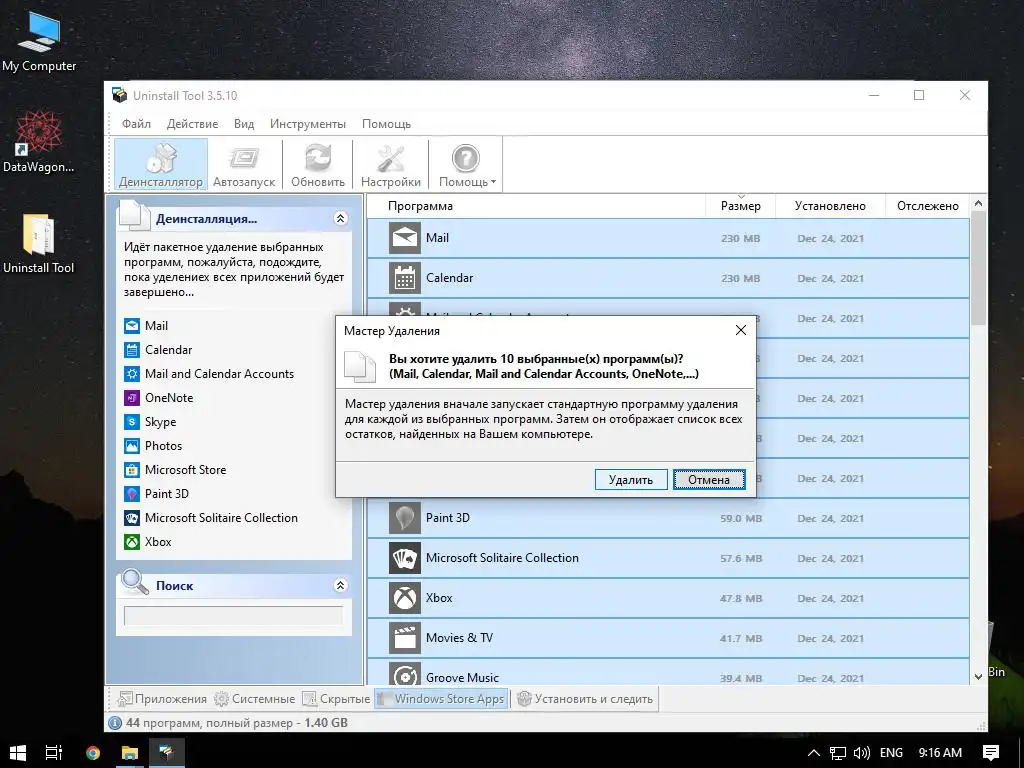Click the Groove Music icon in list
This screenshot has height=768, width=1024.
tap(405, 674)
